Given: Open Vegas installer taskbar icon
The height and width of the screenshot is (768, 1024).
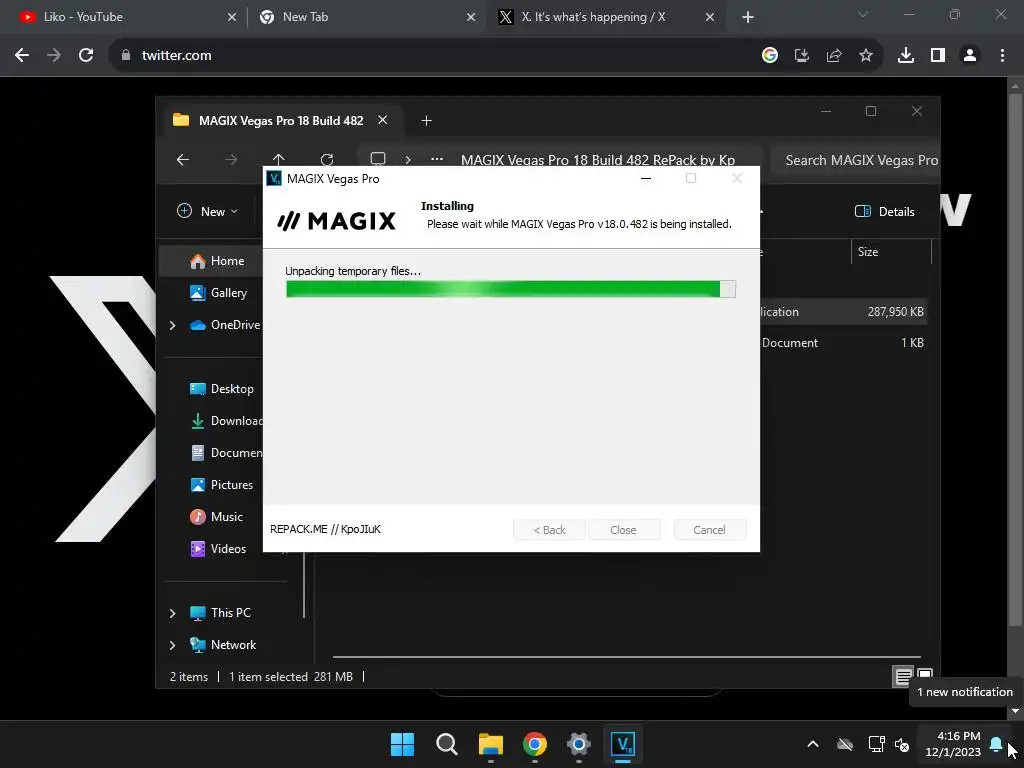Looking at the screenshot, I should (622, 744).
